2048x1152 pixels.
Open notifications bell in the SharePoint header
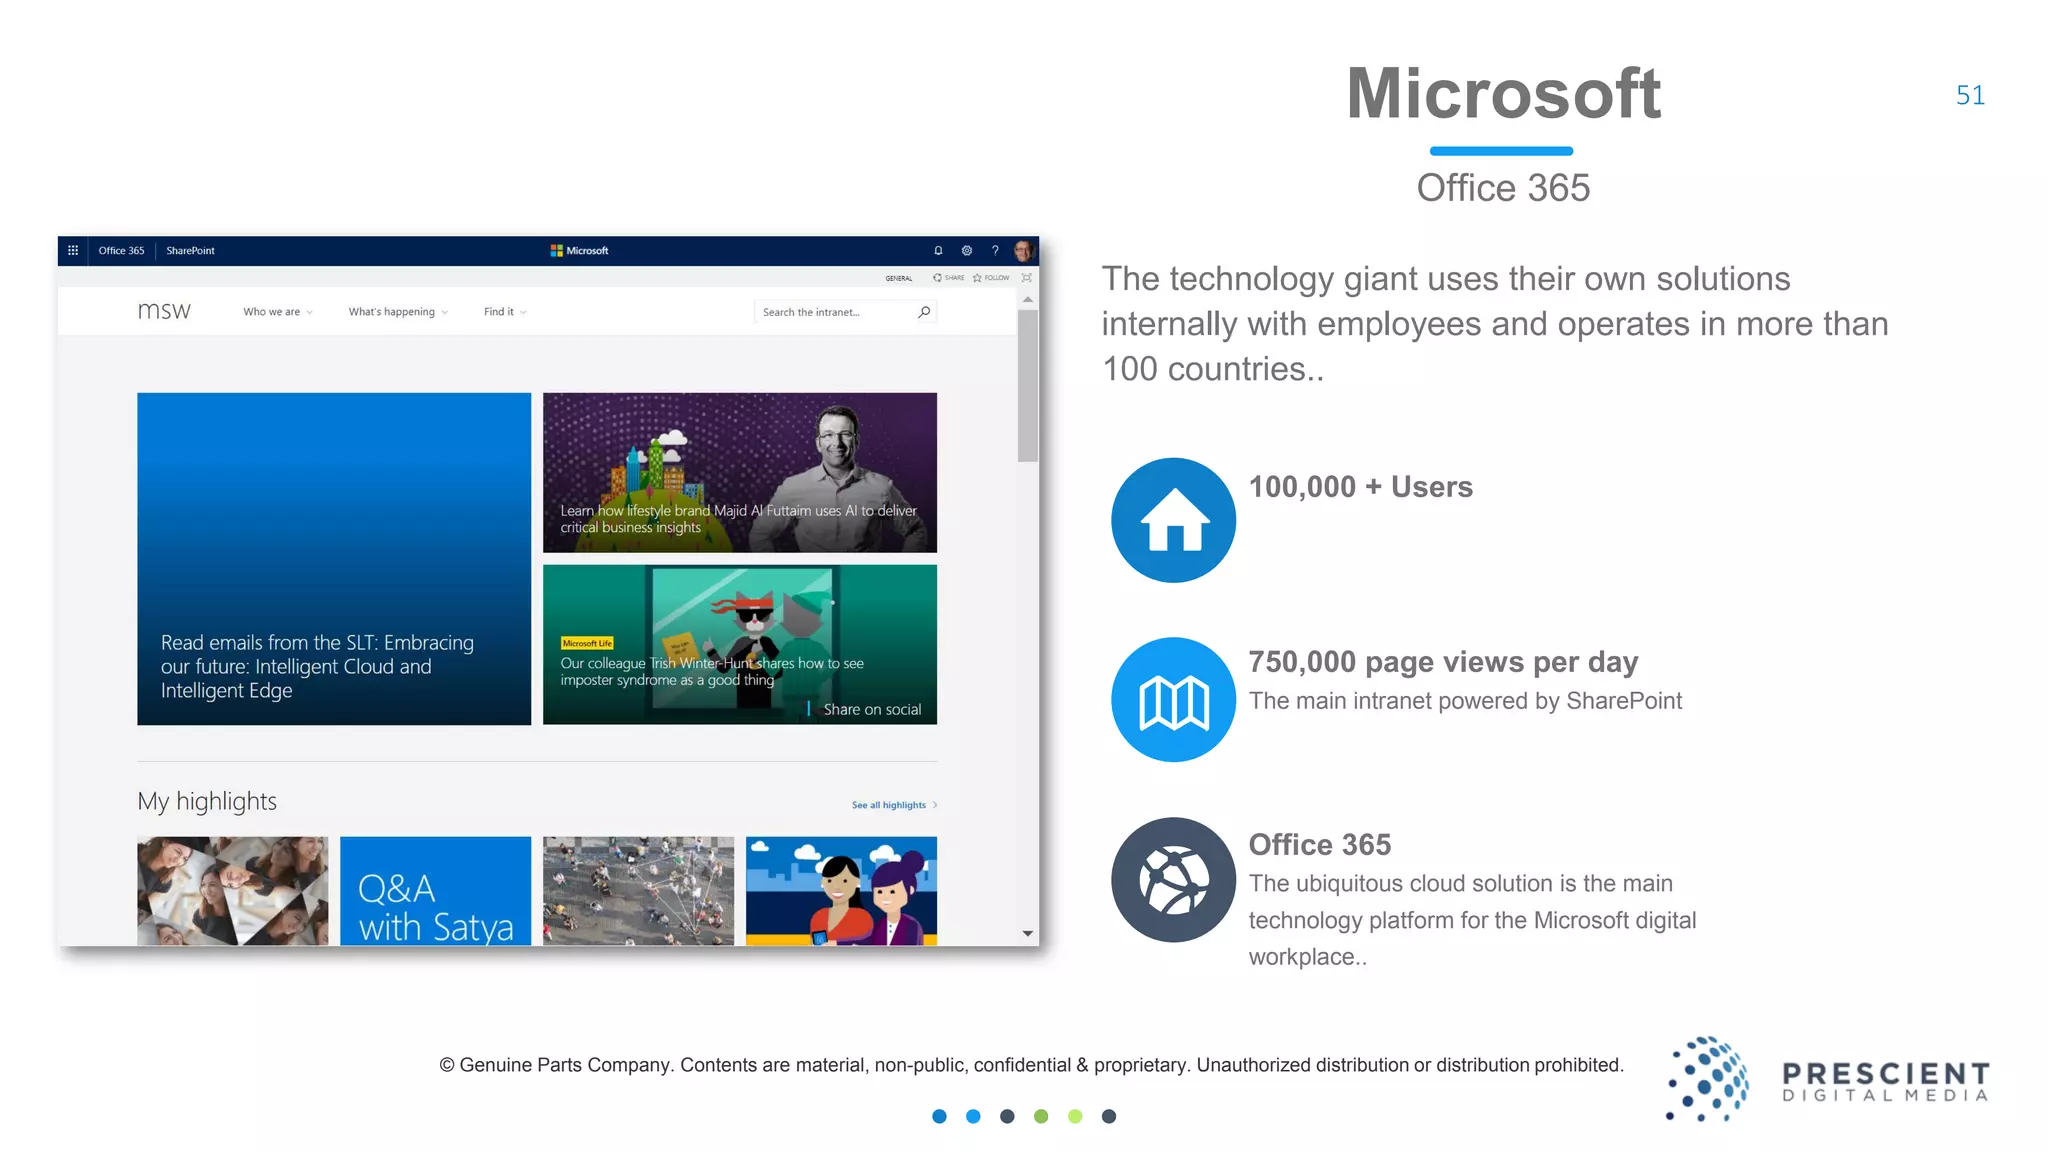pyautogui.click(x=938, y=251)
